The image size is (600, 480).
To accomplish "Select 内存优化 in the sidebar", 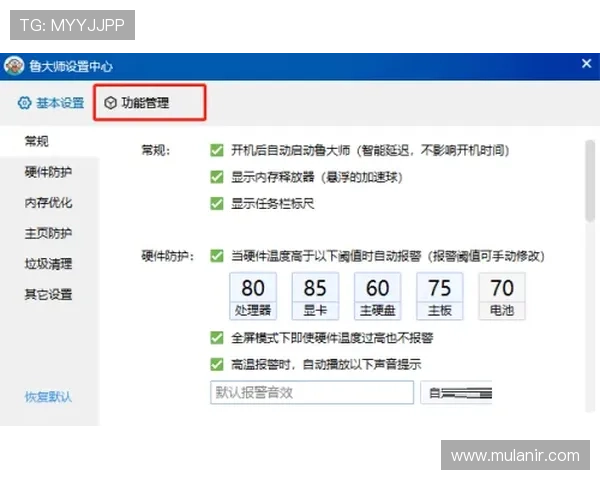I will click(48, 202).
